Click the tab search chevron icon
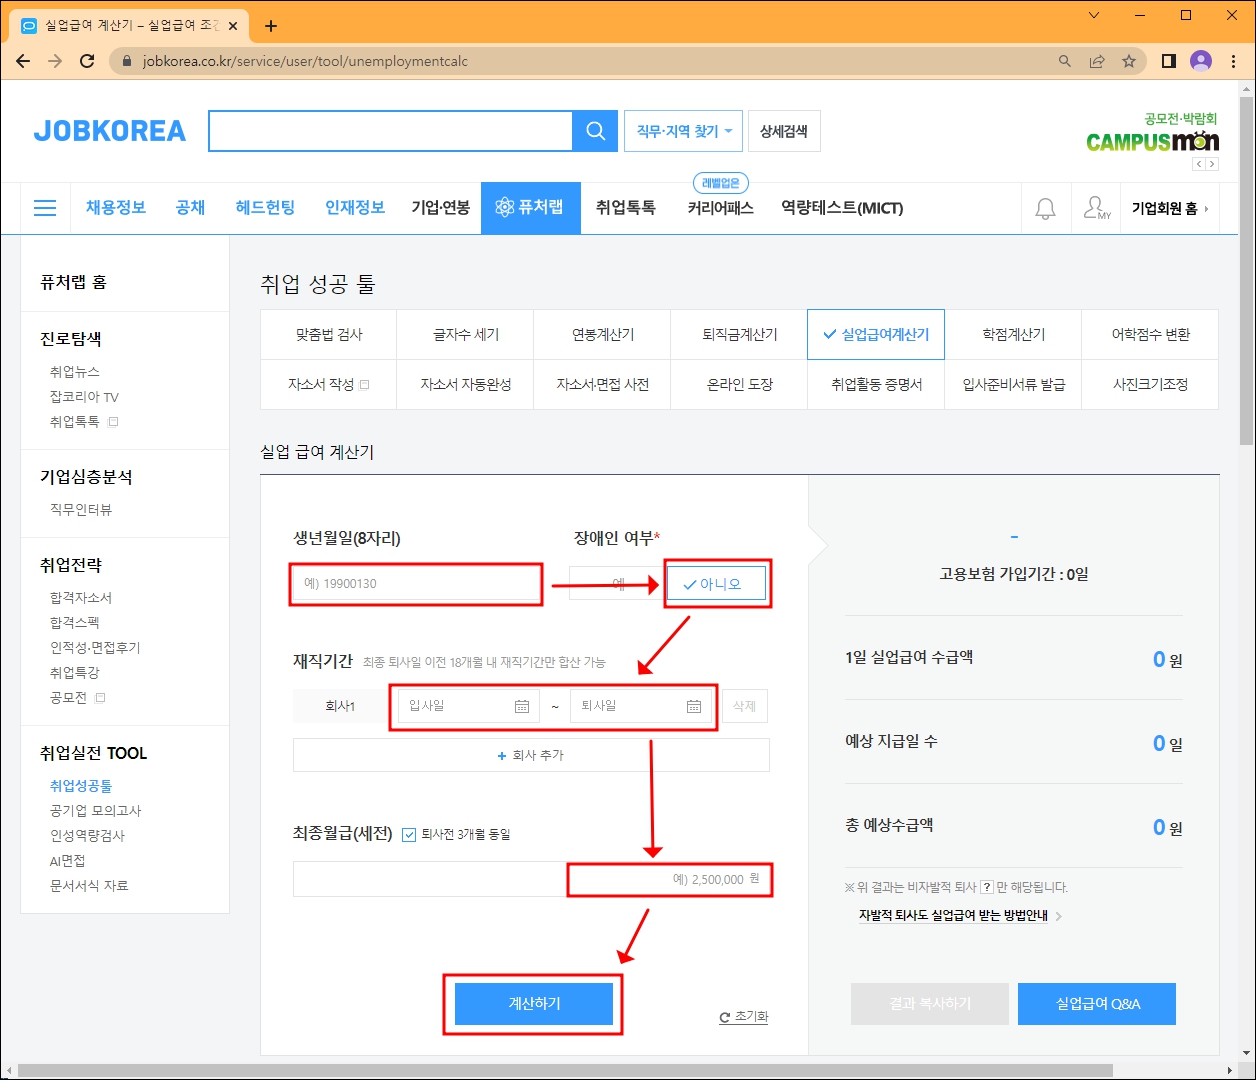The width and height of the screenshot is (1256, 1080). tap(1094, 15)
